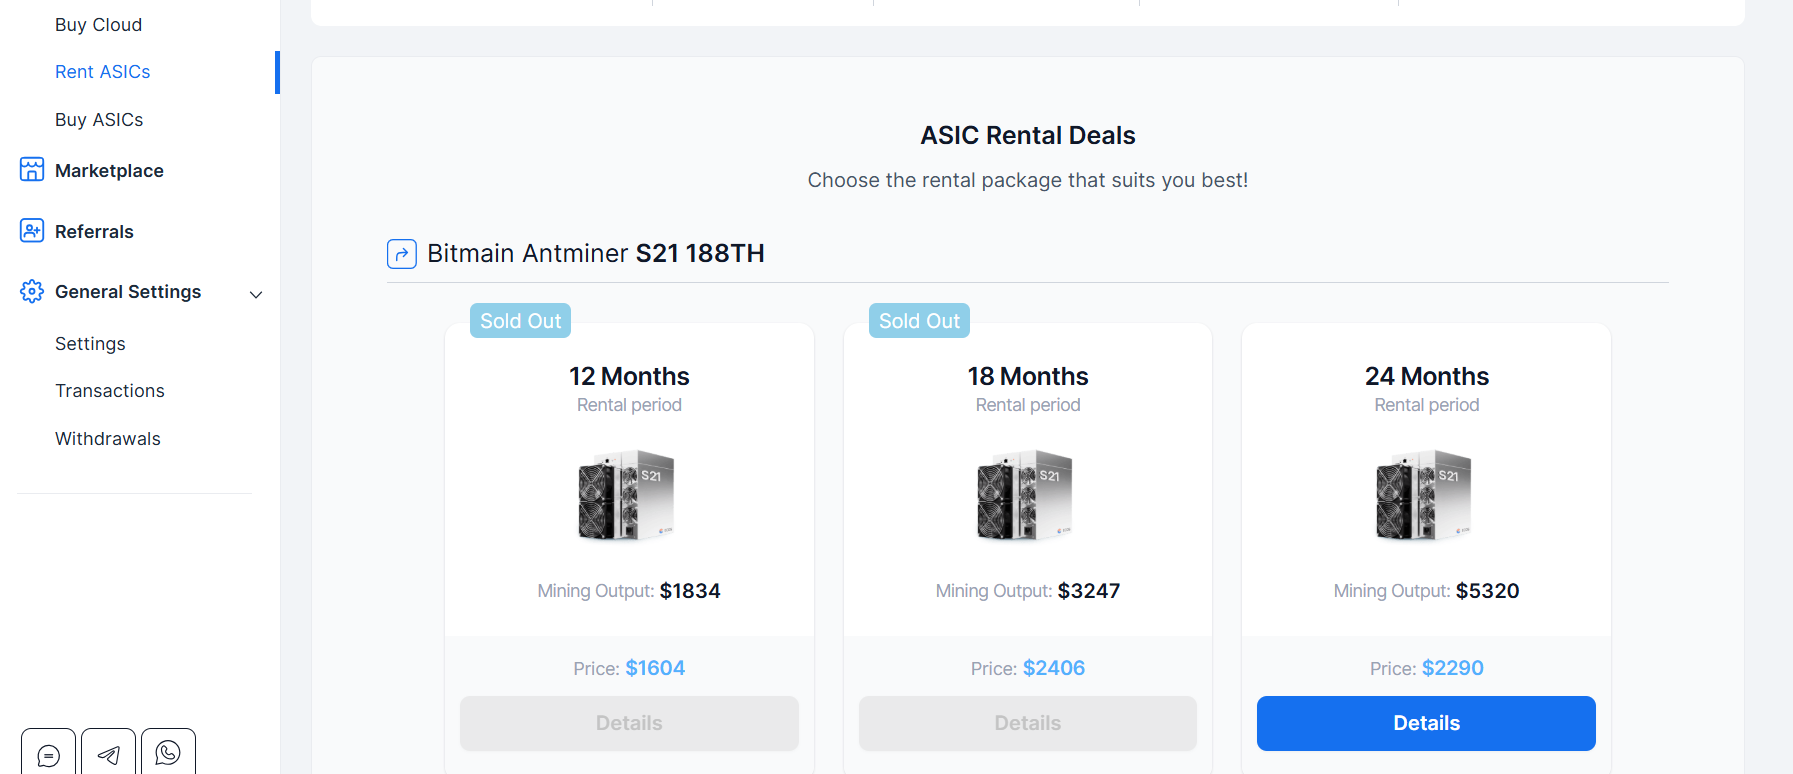View the Transactions page

(x=110, y=391)
